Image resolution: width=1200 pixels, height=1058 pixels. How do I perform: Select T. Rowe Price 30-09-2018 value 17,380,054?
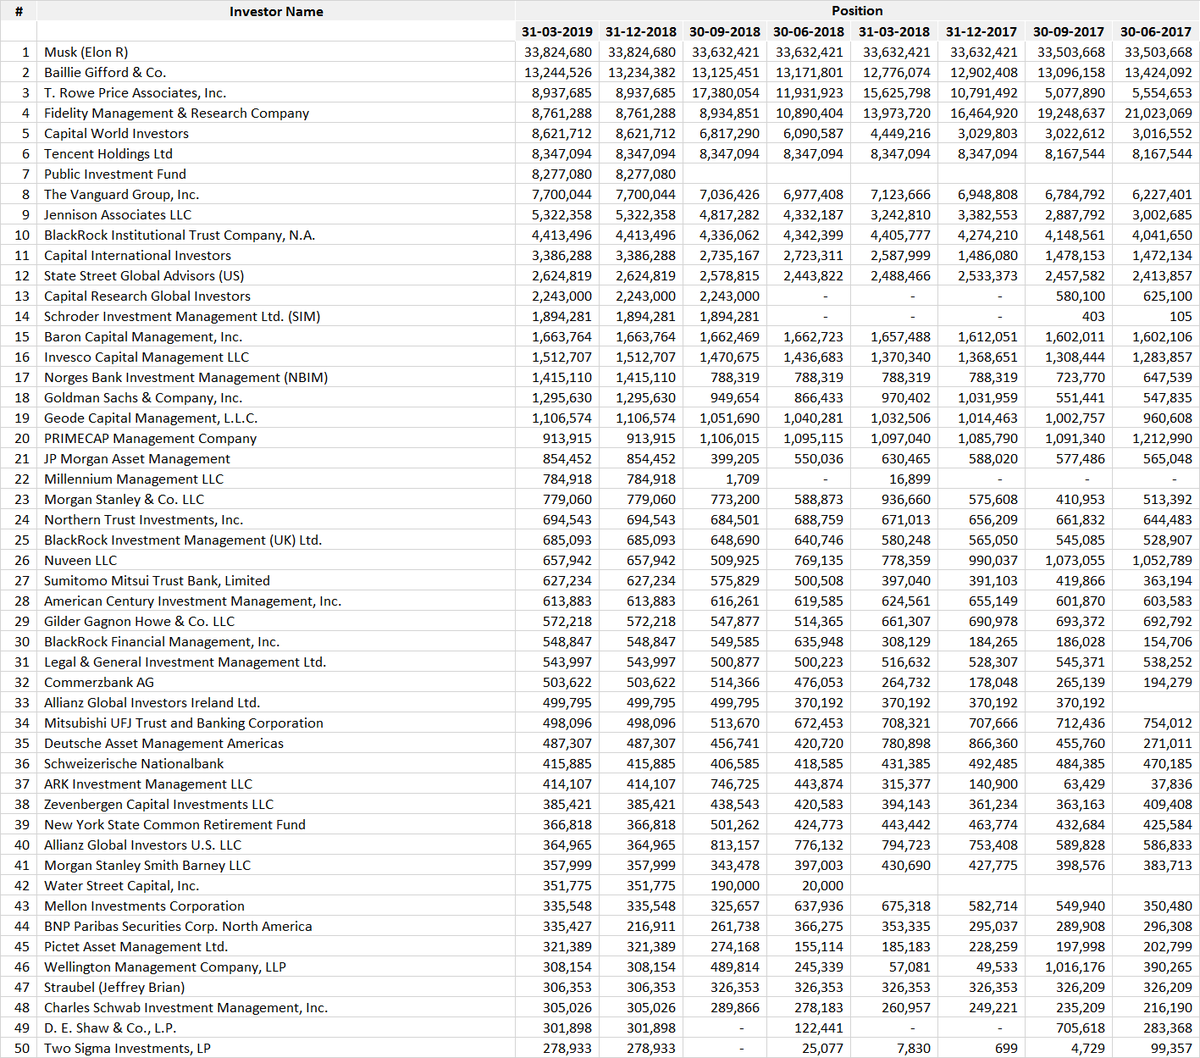725,93
